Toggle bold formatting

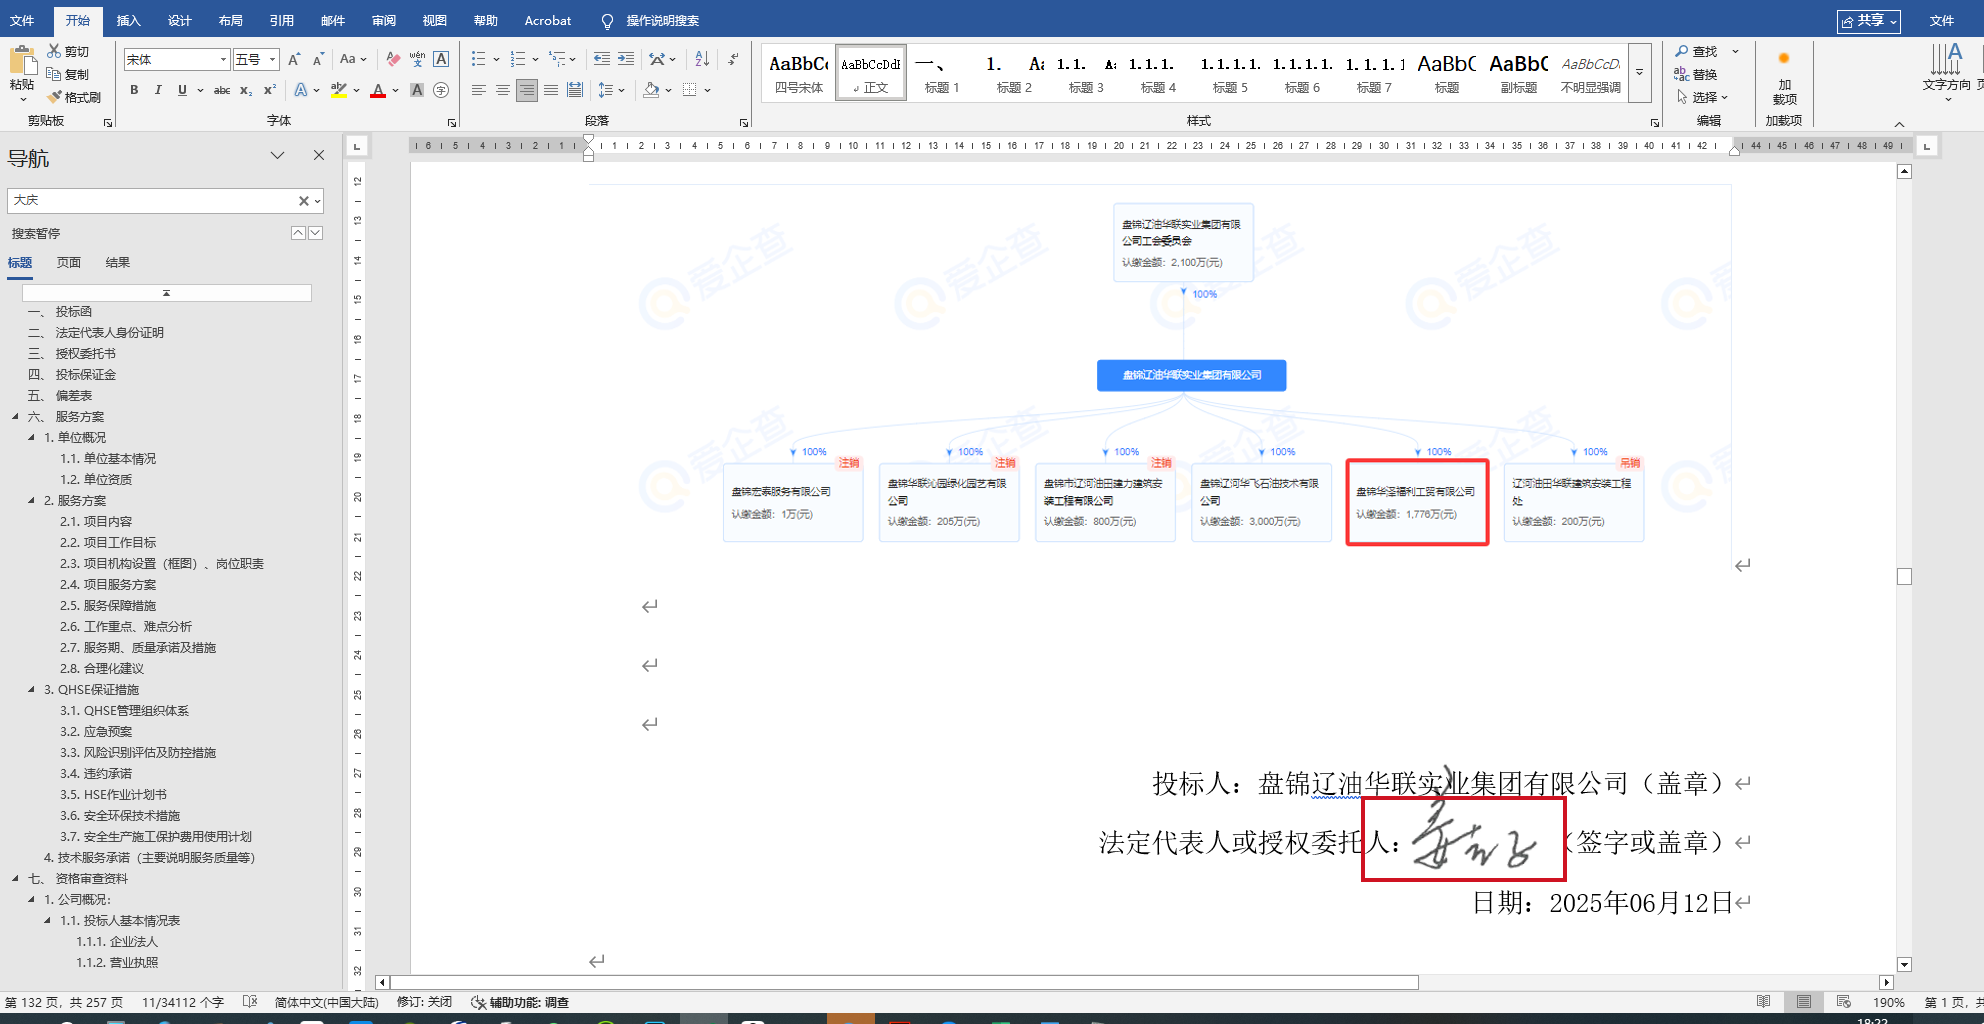(134, 90)
